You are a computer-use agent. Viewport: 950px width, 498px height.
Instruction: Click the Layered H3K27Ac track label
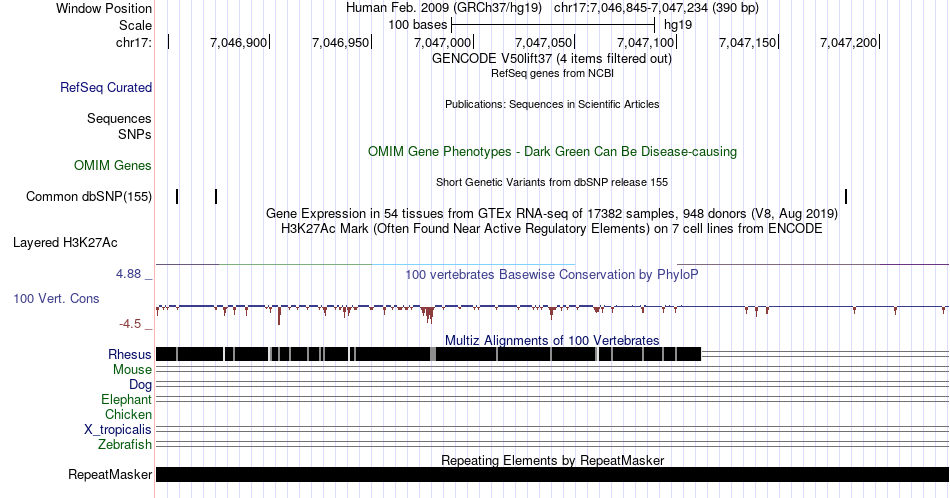click(x=65, y=242)
